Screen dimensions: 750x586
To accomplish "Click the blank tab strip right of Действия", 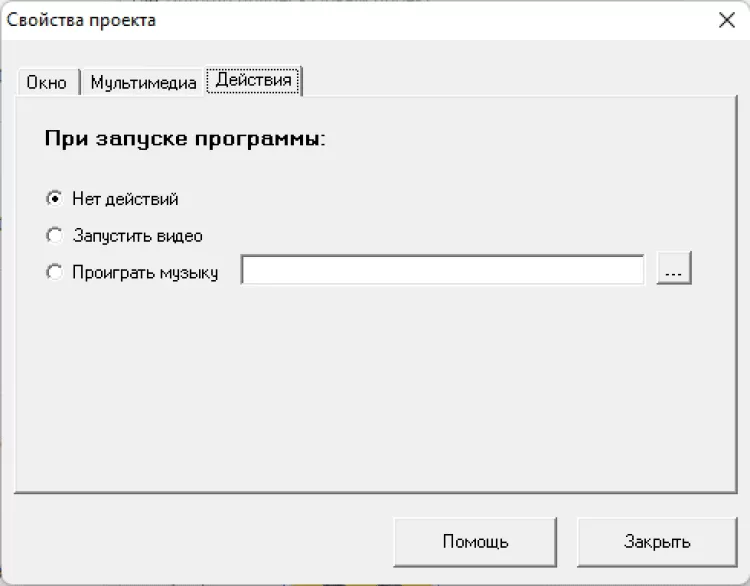I will click(520, 80).
